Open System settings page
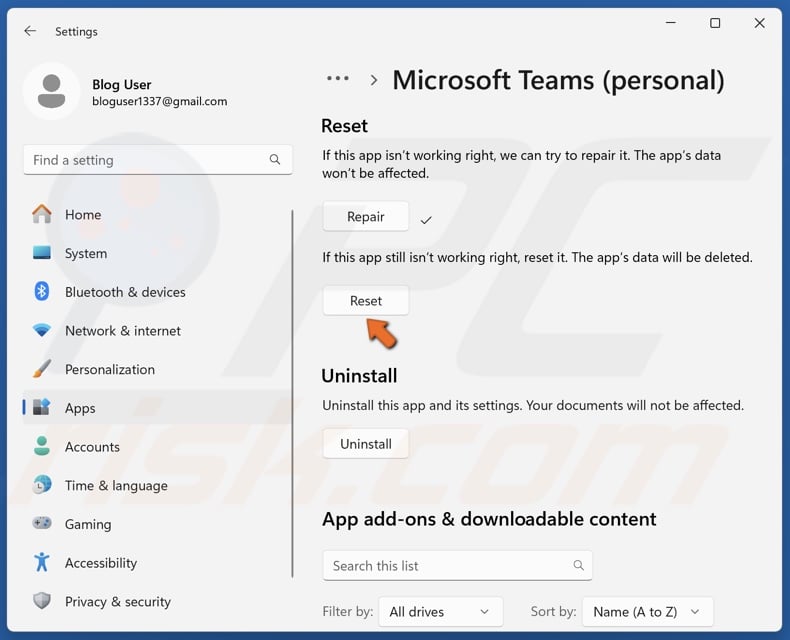 (156, 253)
